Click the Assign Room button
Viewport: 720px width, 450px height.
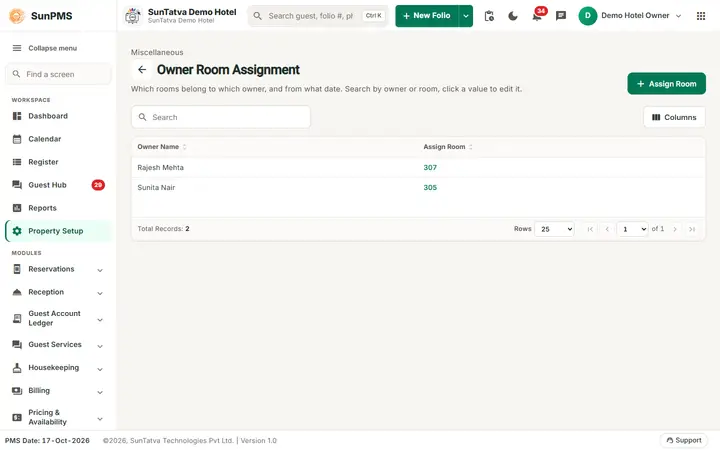click(666, 84)
